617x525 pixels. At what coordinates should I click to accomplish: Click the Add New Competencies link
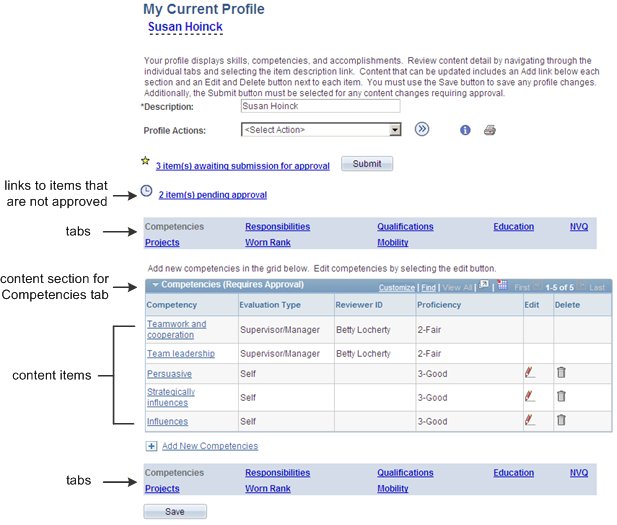[x=210, y=446]
